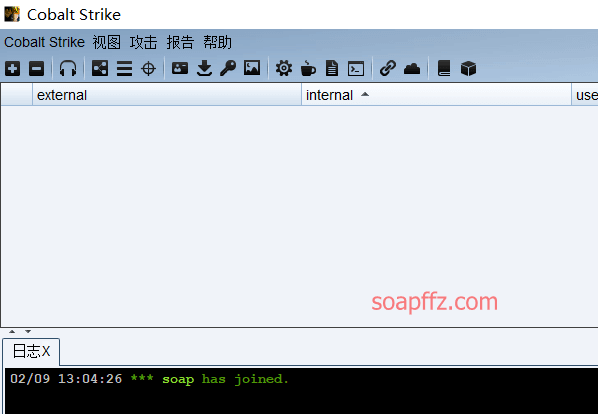Show the targets view crosshair icon
Screen dimensions: 598x414
coord(148,69)
